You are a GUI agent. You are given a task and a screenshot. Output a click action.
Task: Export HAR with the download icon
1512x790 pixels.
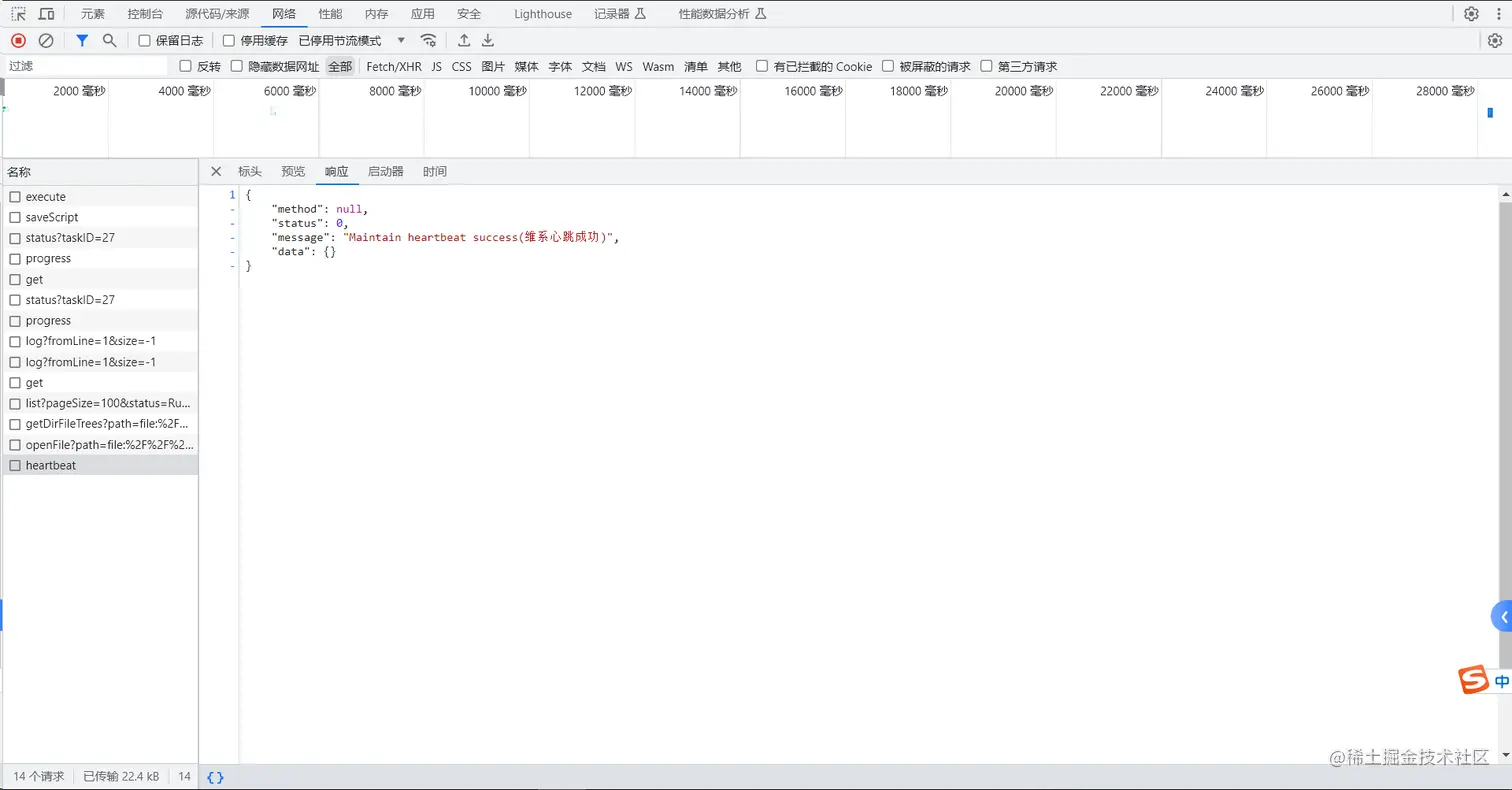pos(488,41)
